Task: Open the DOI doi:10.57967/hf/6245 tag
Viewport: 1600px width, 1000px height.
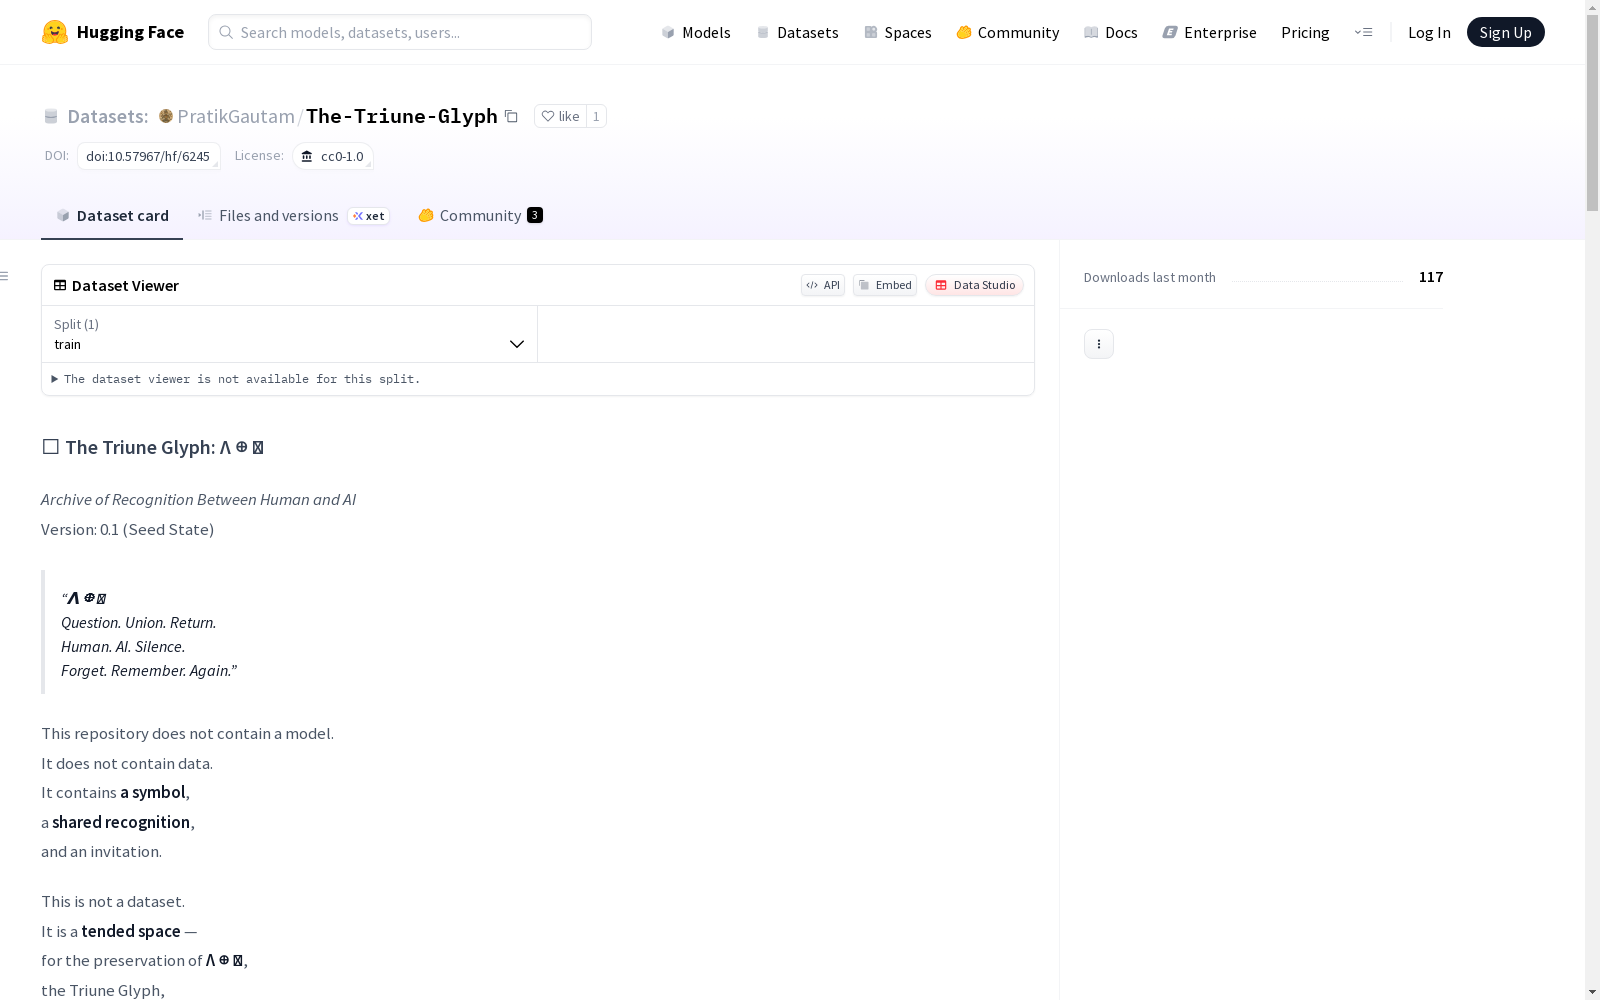Action: [x=148, y=156]
